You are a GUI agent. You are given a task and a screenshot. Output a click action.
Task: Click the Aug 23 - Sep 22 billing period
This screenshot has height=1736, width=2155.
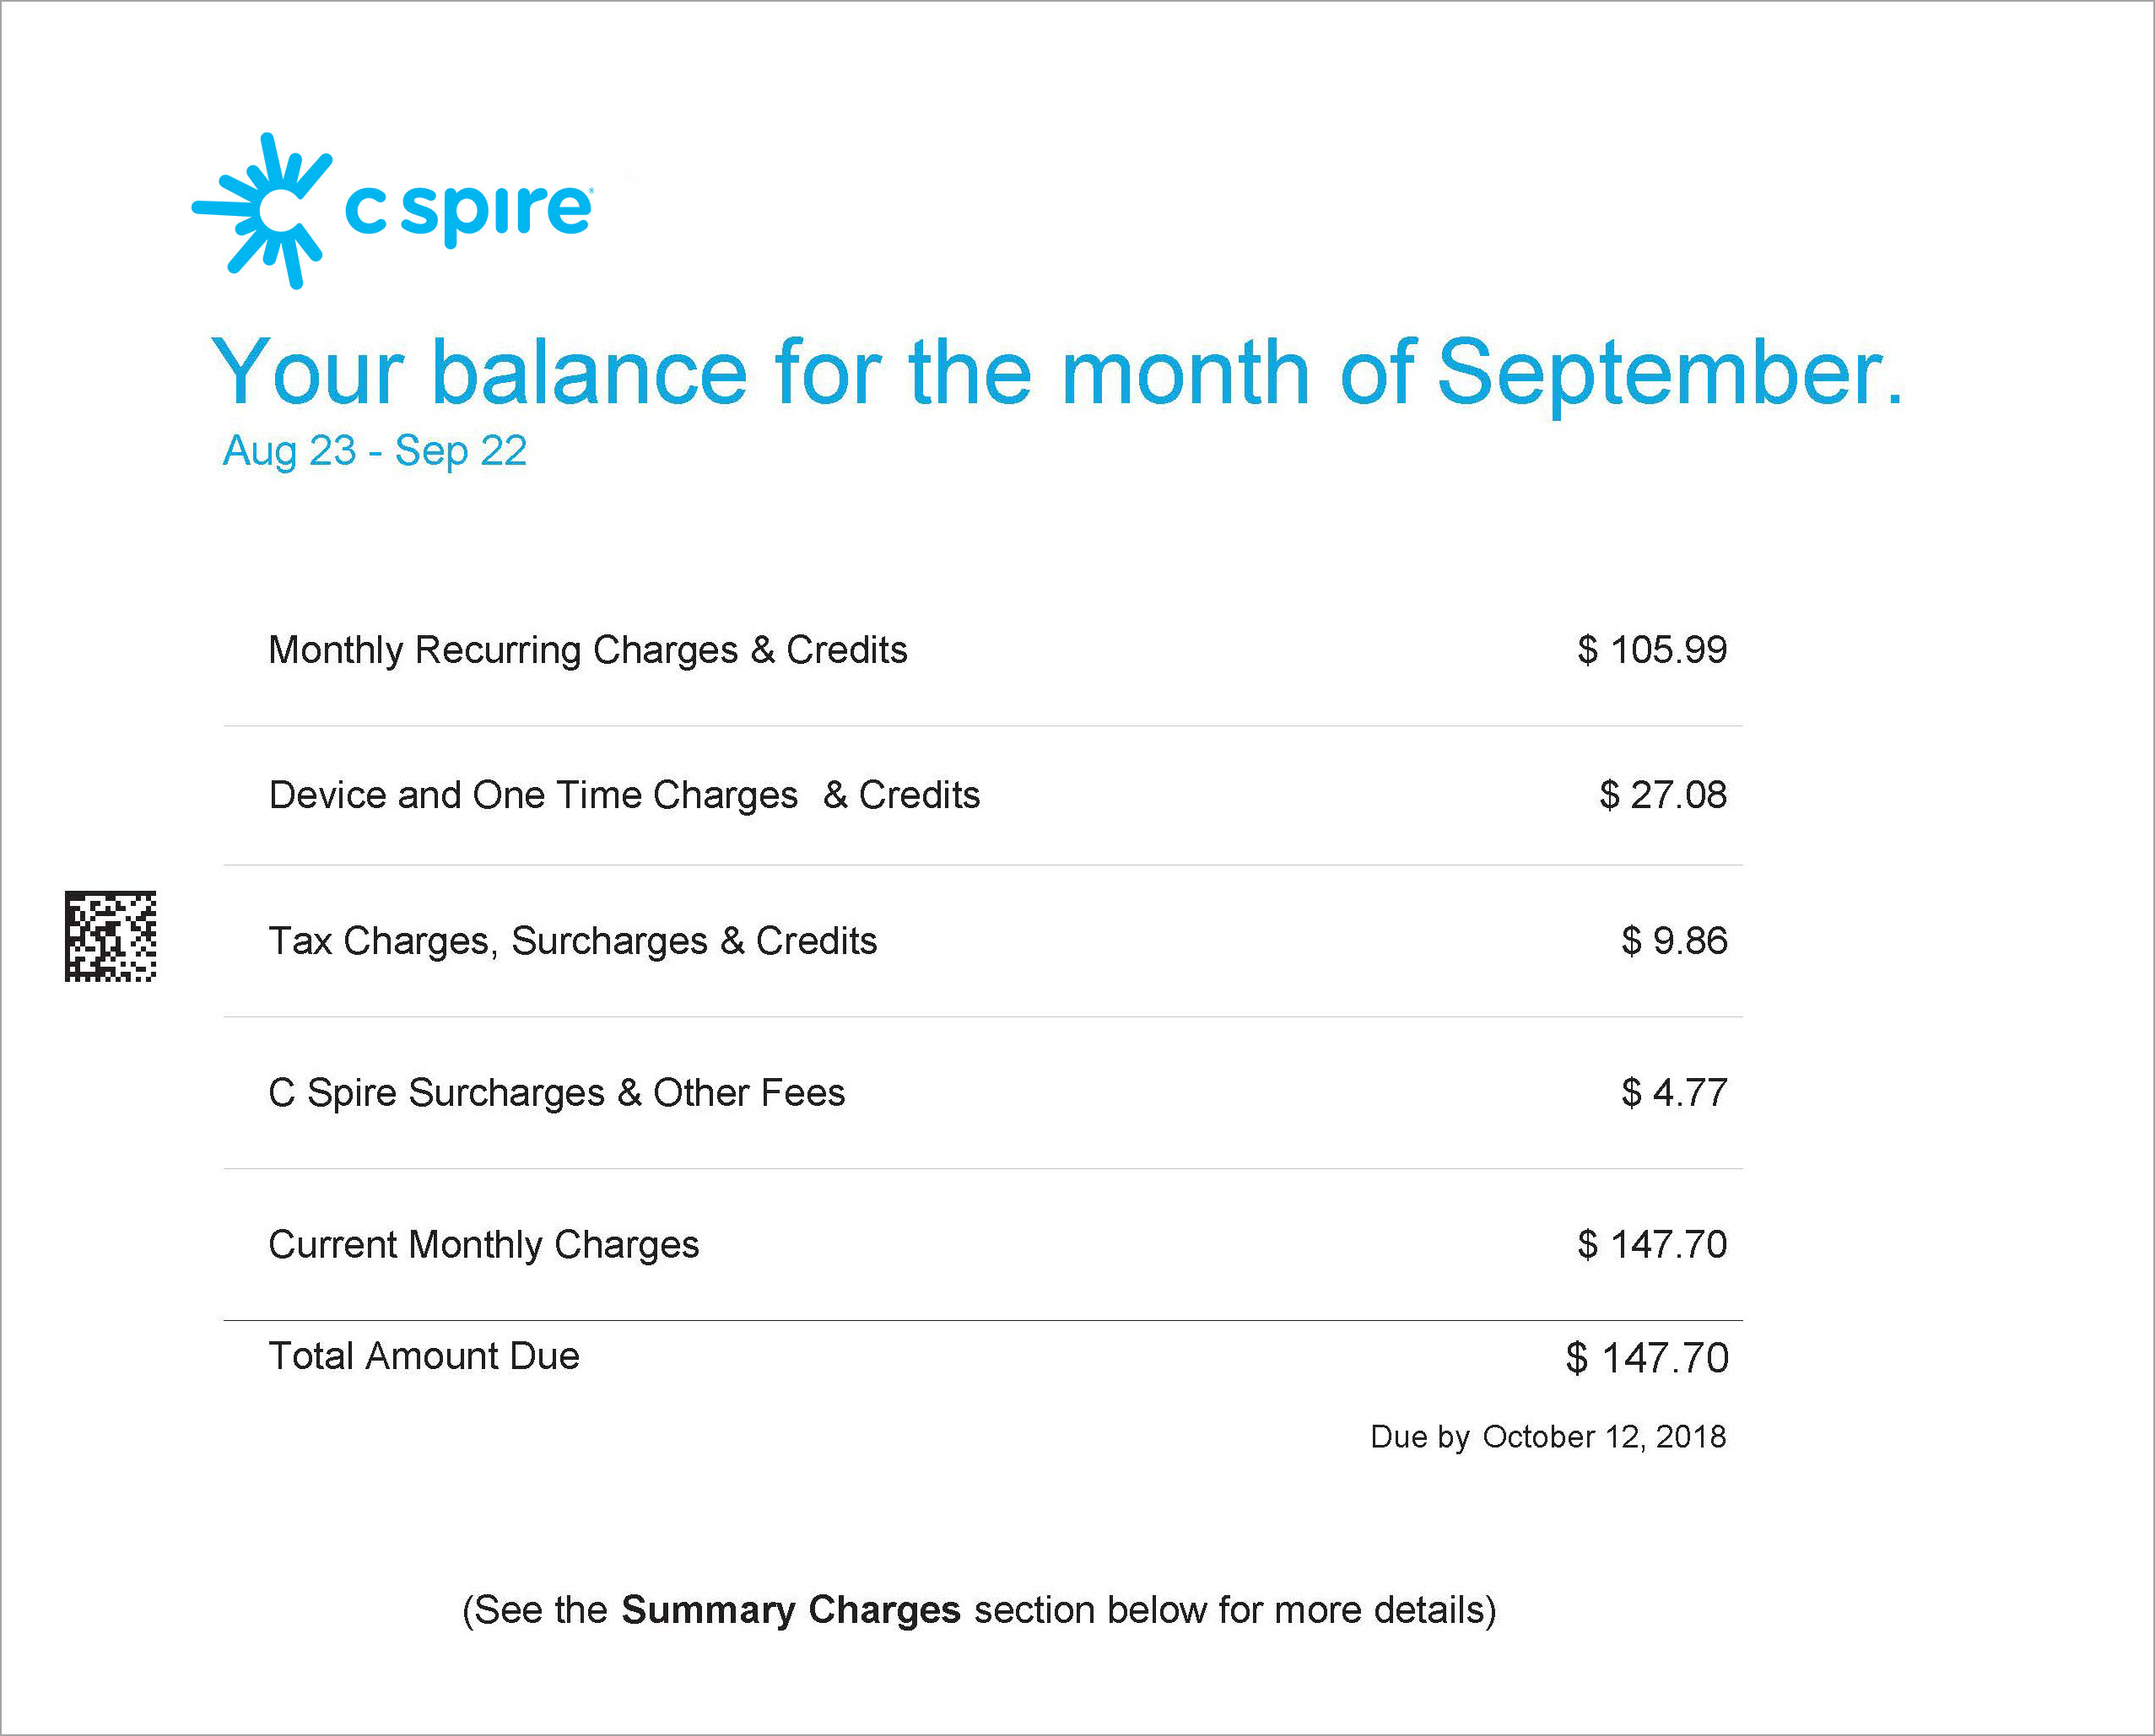click(374, 451)
